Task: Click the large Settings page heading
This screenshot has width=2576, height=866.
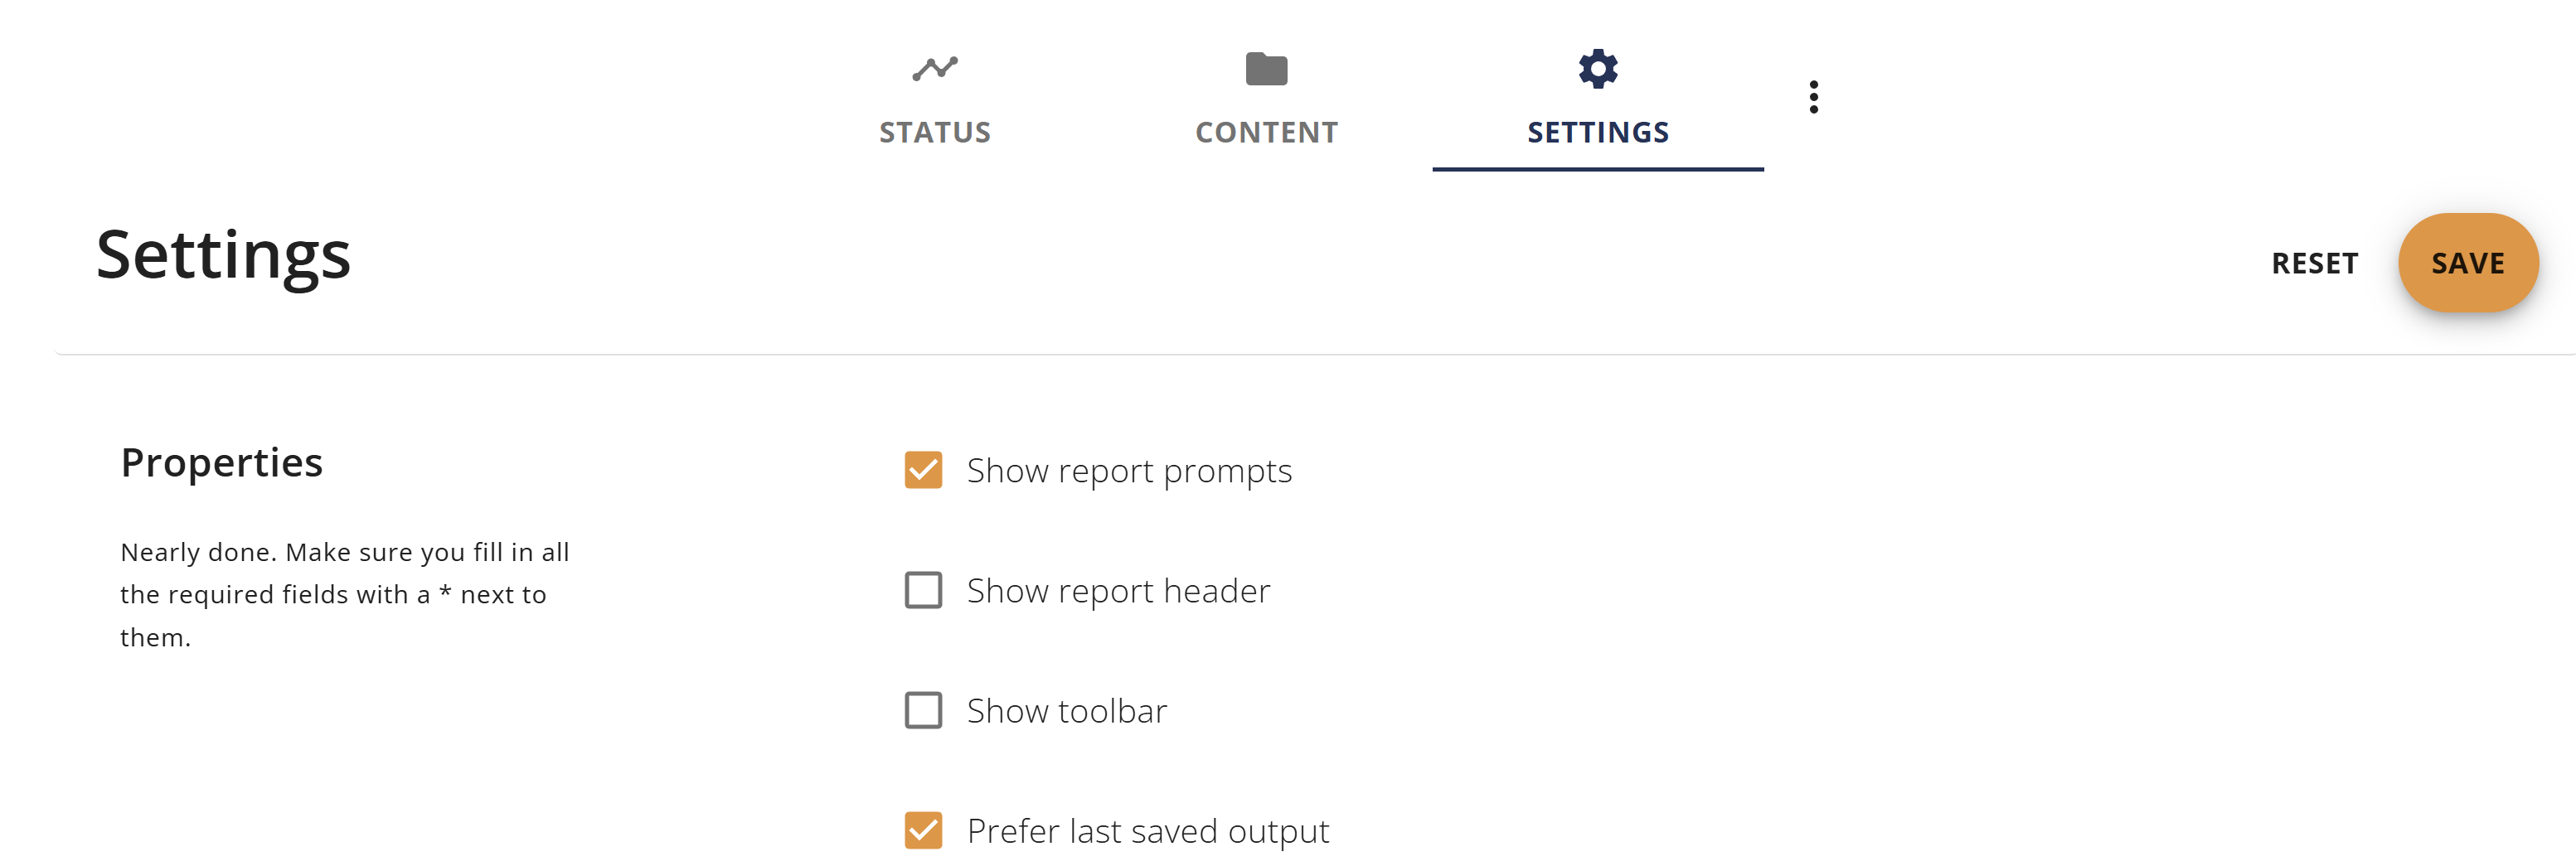Action: (x=223, y=254)
